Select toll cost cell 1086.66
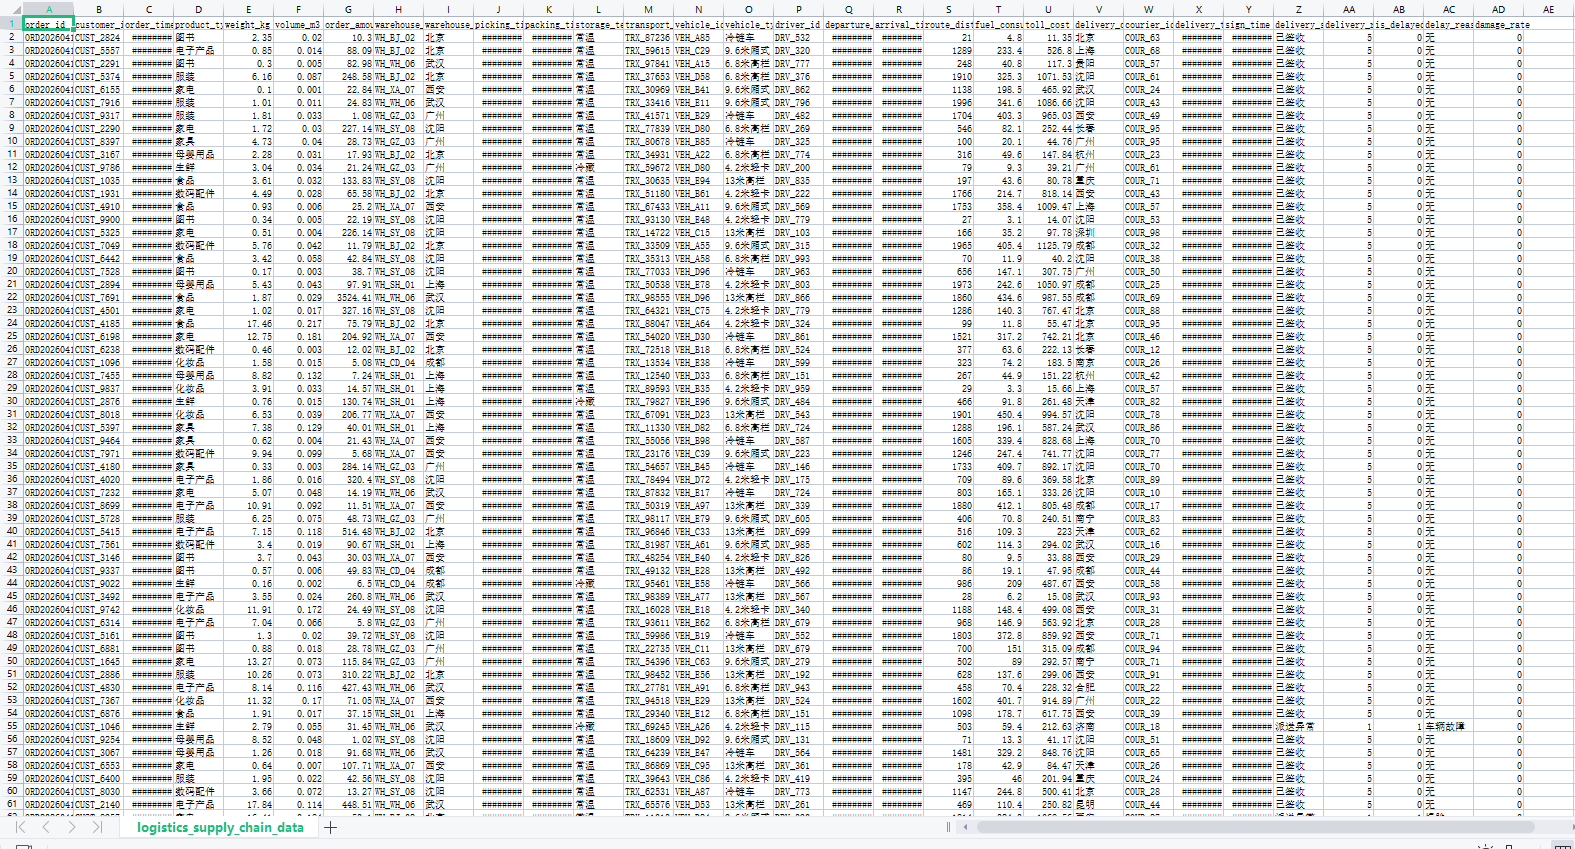Viewport: 1575px width, 849px height. click(x=1048, y=102)
